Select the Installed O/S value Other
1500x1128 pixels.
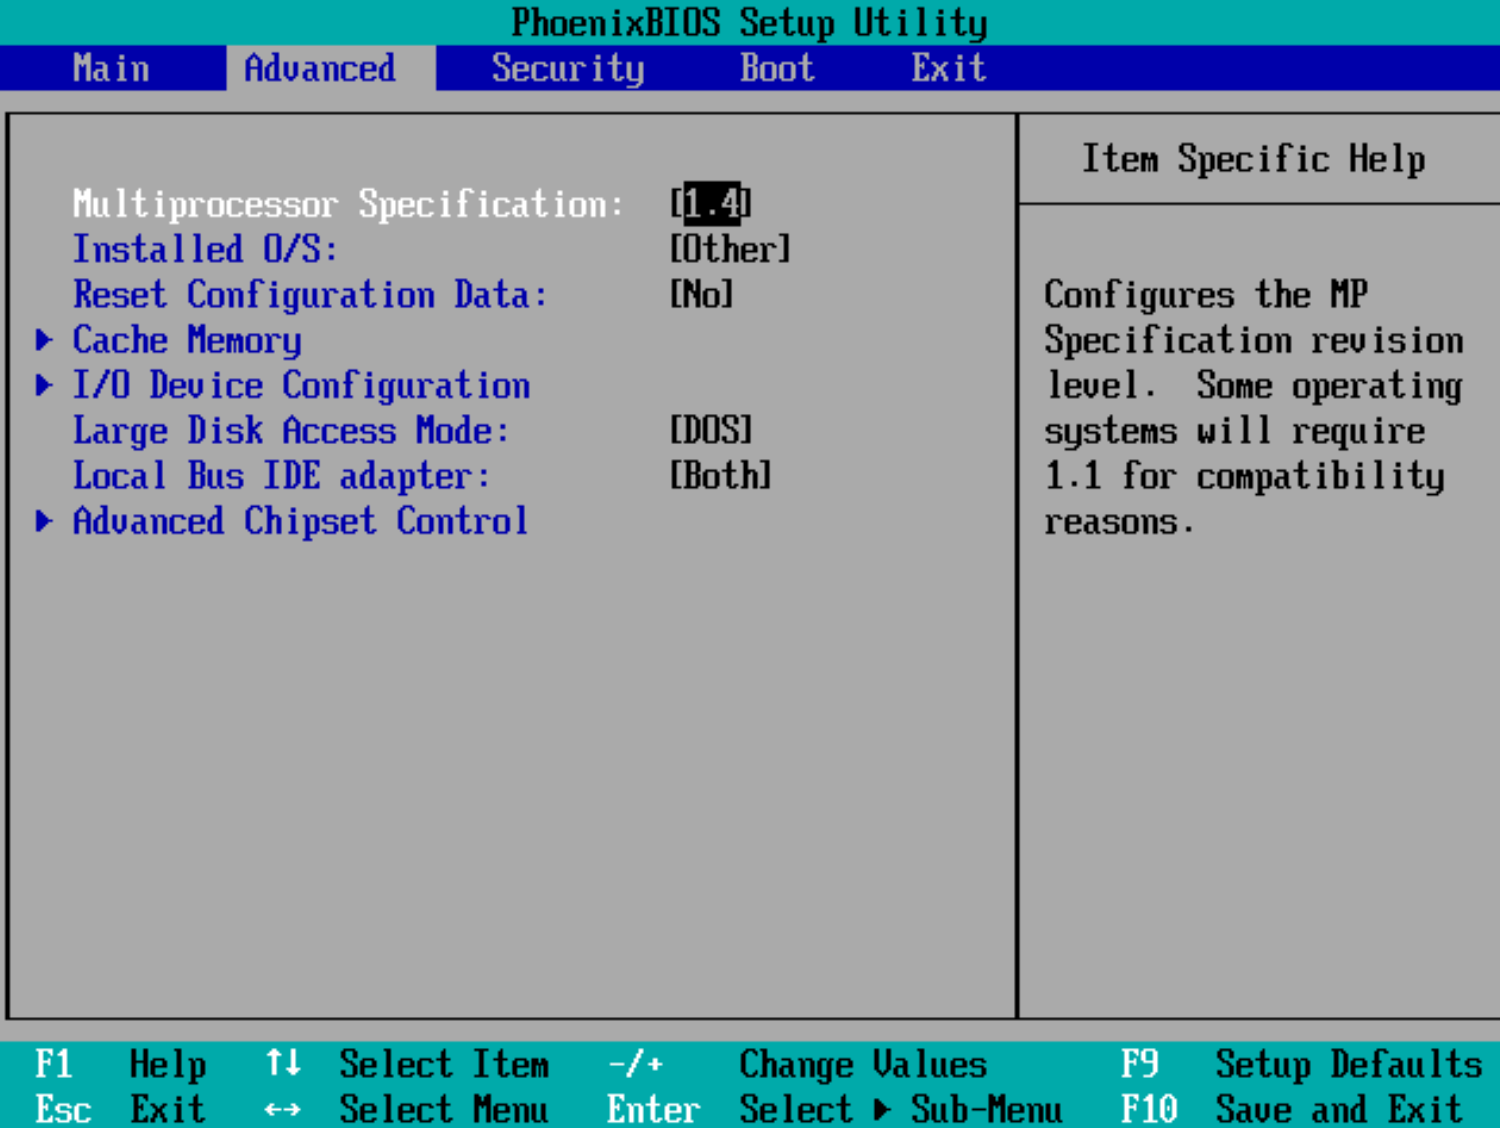tap(730, 249)
